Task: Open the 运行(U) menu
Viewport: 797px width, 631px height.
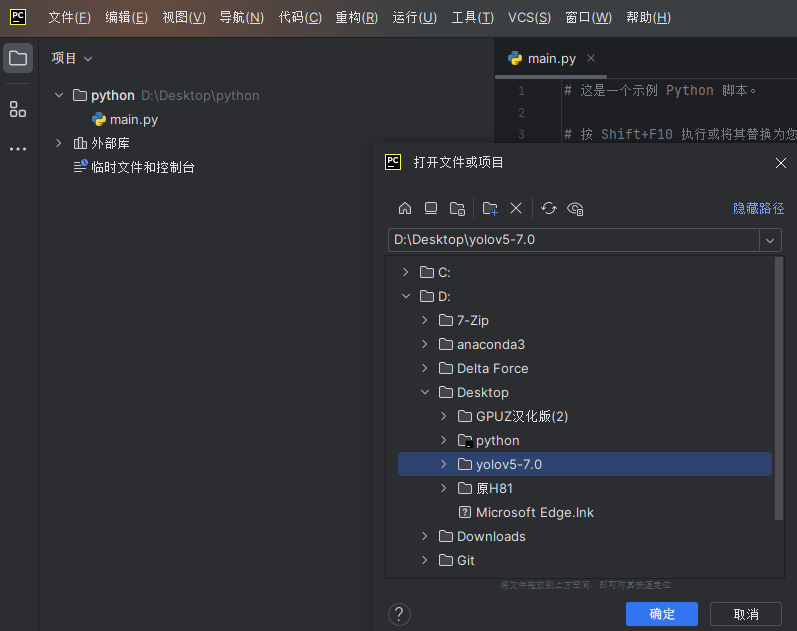Action: click(x=414, y=17)
